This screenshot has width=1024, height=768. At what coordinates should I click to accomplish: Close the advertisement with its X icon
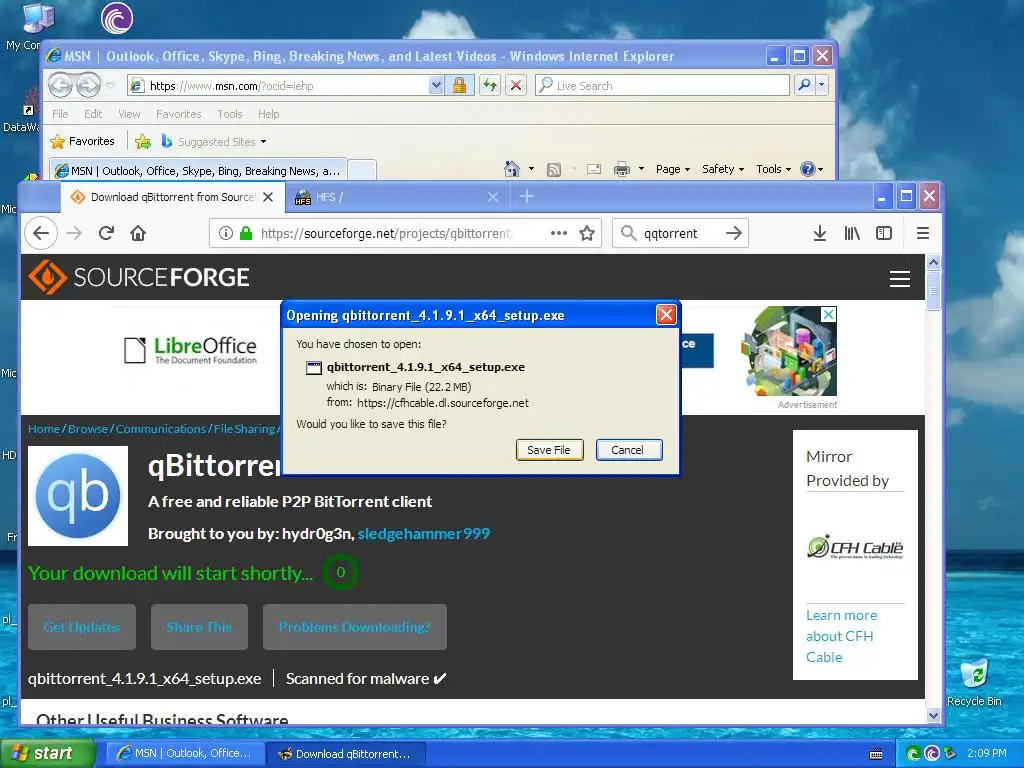point(828,315)
